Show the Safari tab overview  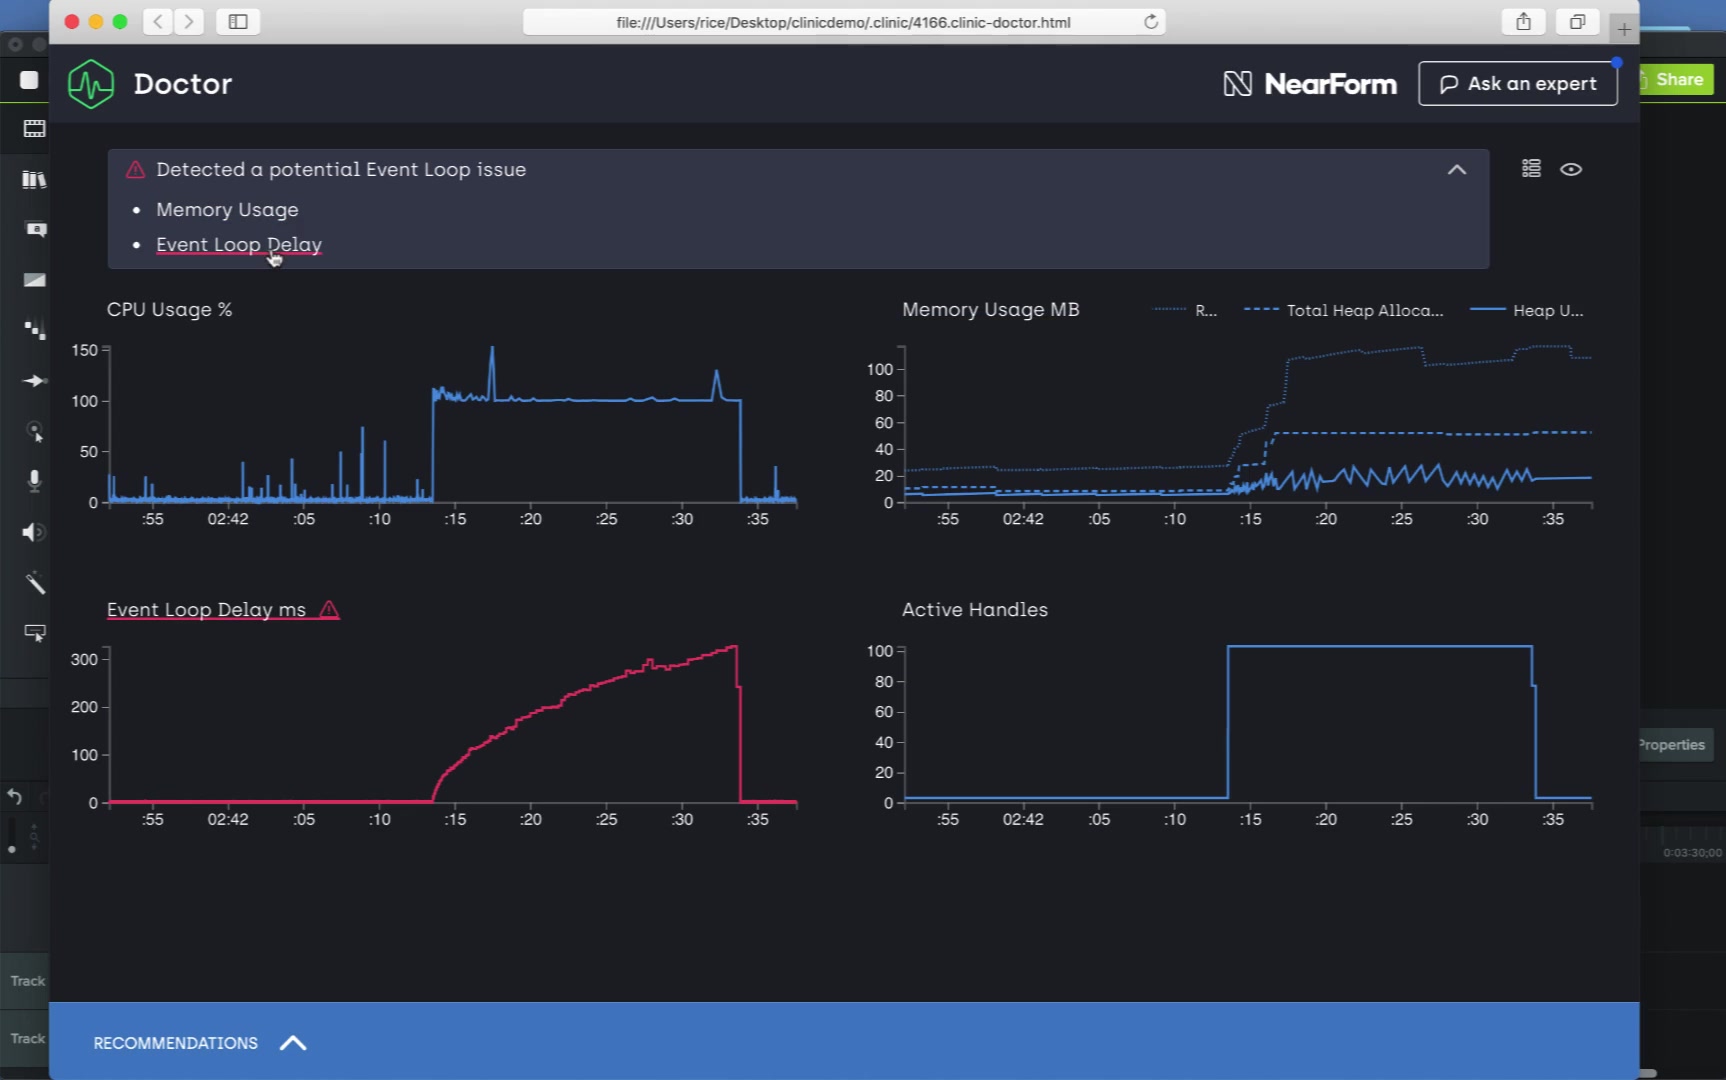click(x=1577, y=21)
